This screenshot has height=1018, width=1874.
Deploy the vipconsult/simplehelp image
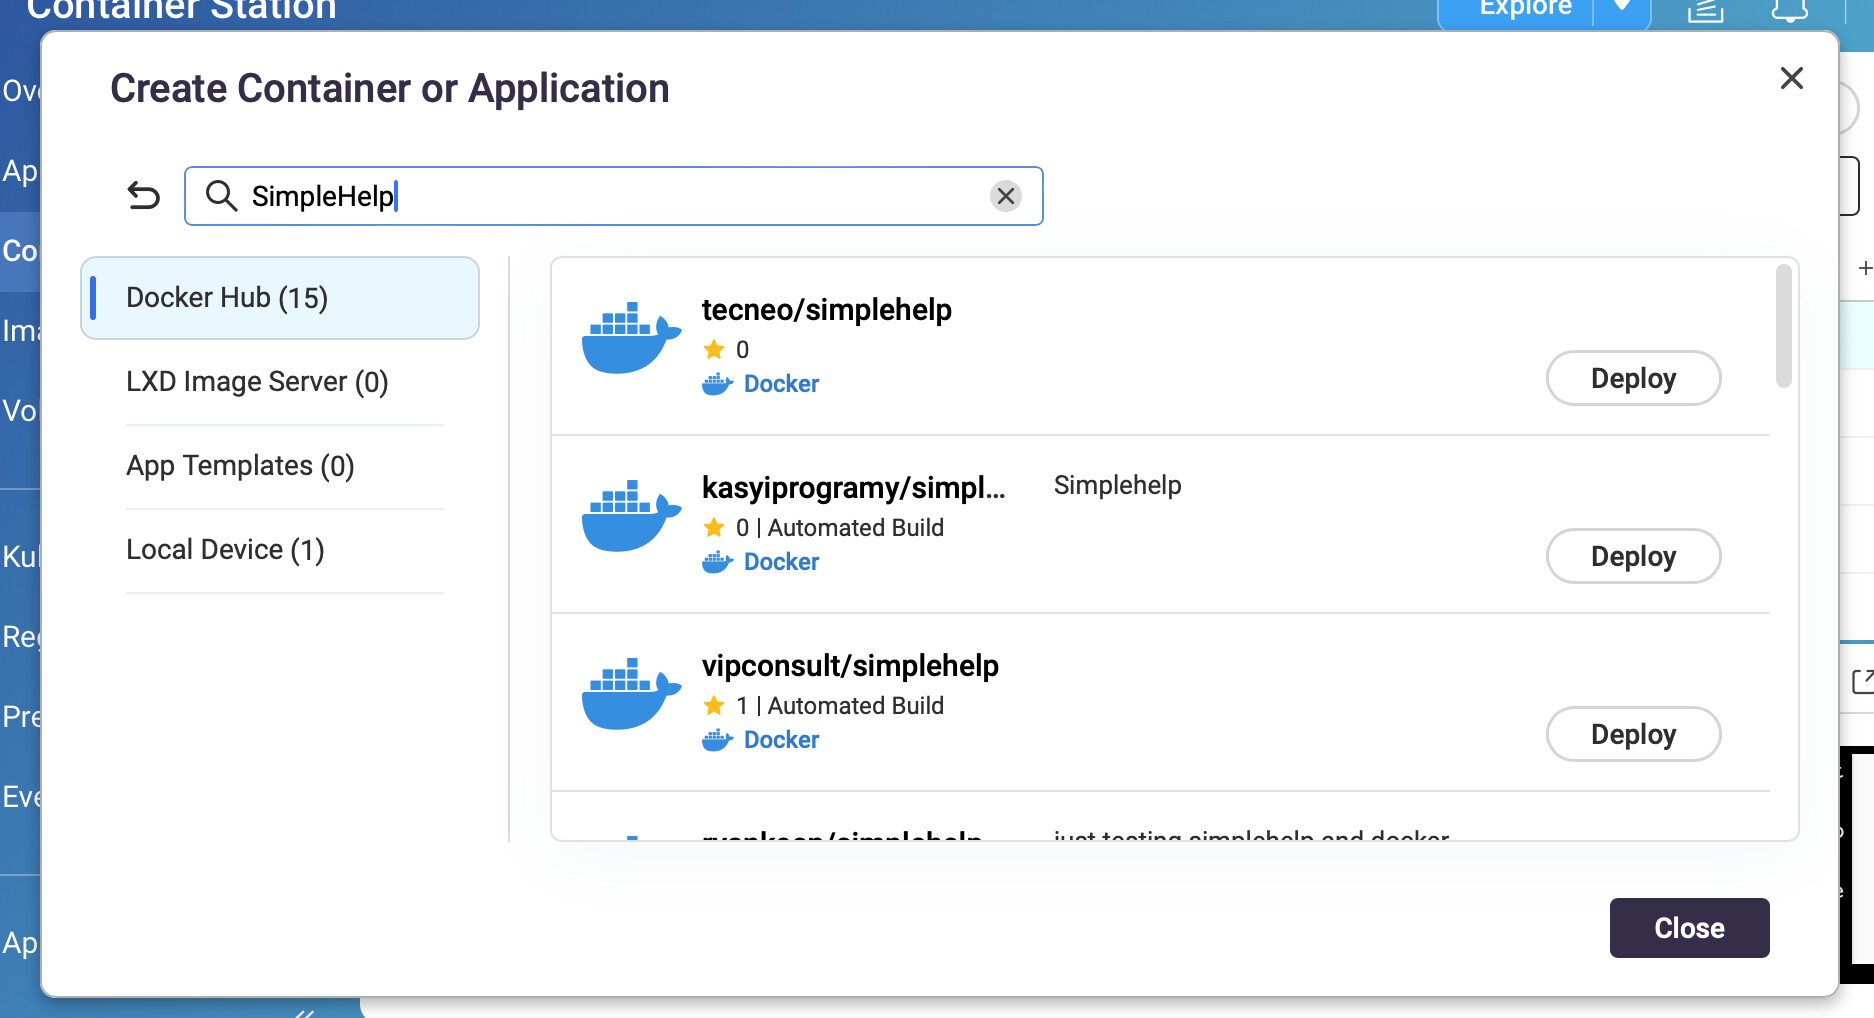click(x=1633, y=734)
